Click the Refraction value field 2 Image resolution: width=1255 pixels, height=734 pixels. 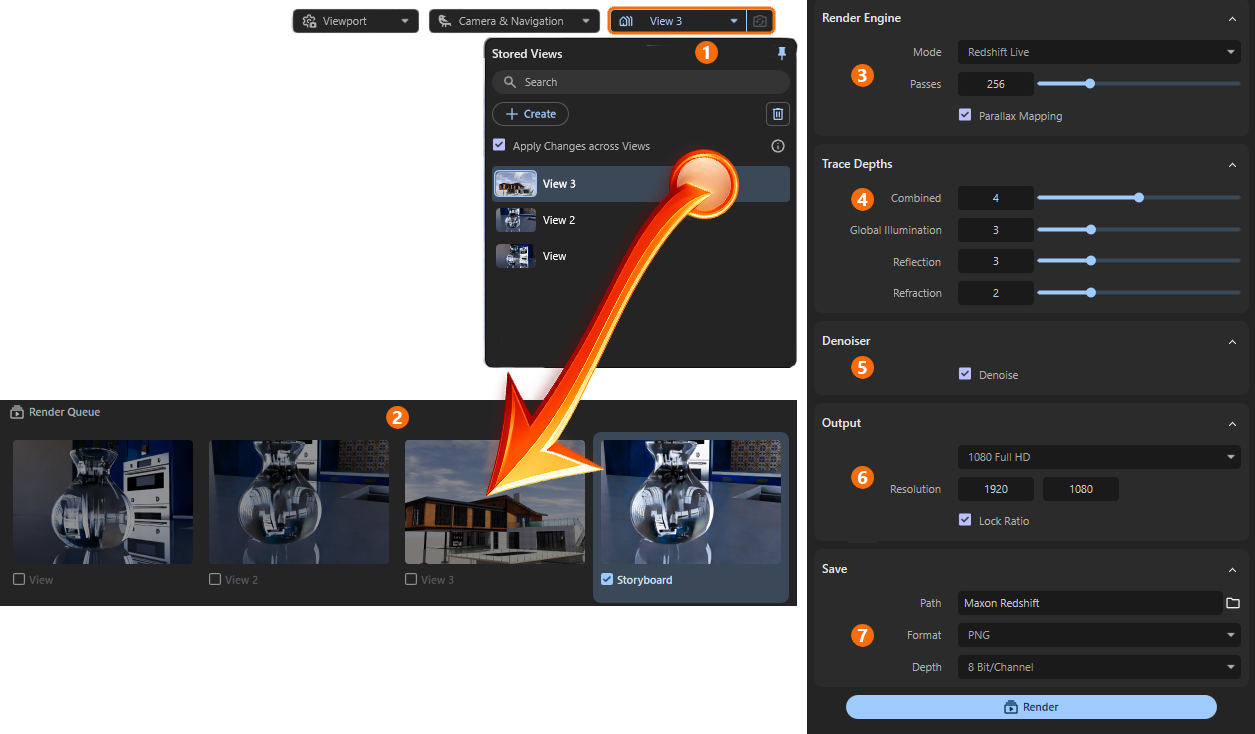click(x=995, y=293)
